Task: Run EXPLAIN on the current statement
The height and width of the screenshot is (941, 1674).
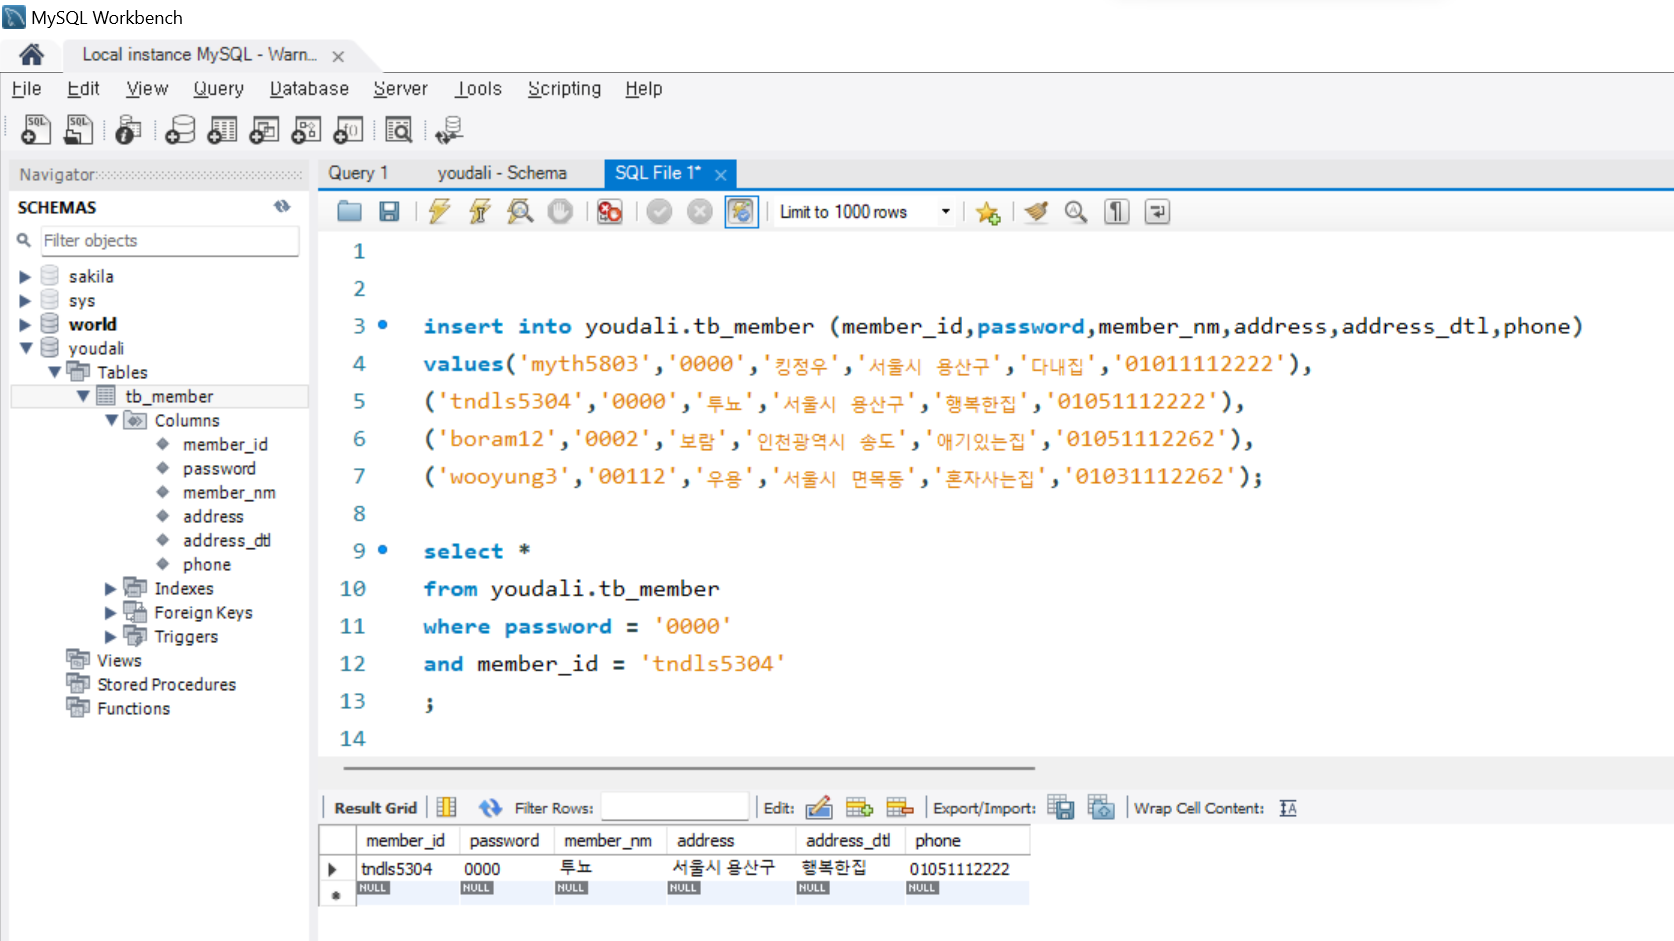Action: (520, 211)
